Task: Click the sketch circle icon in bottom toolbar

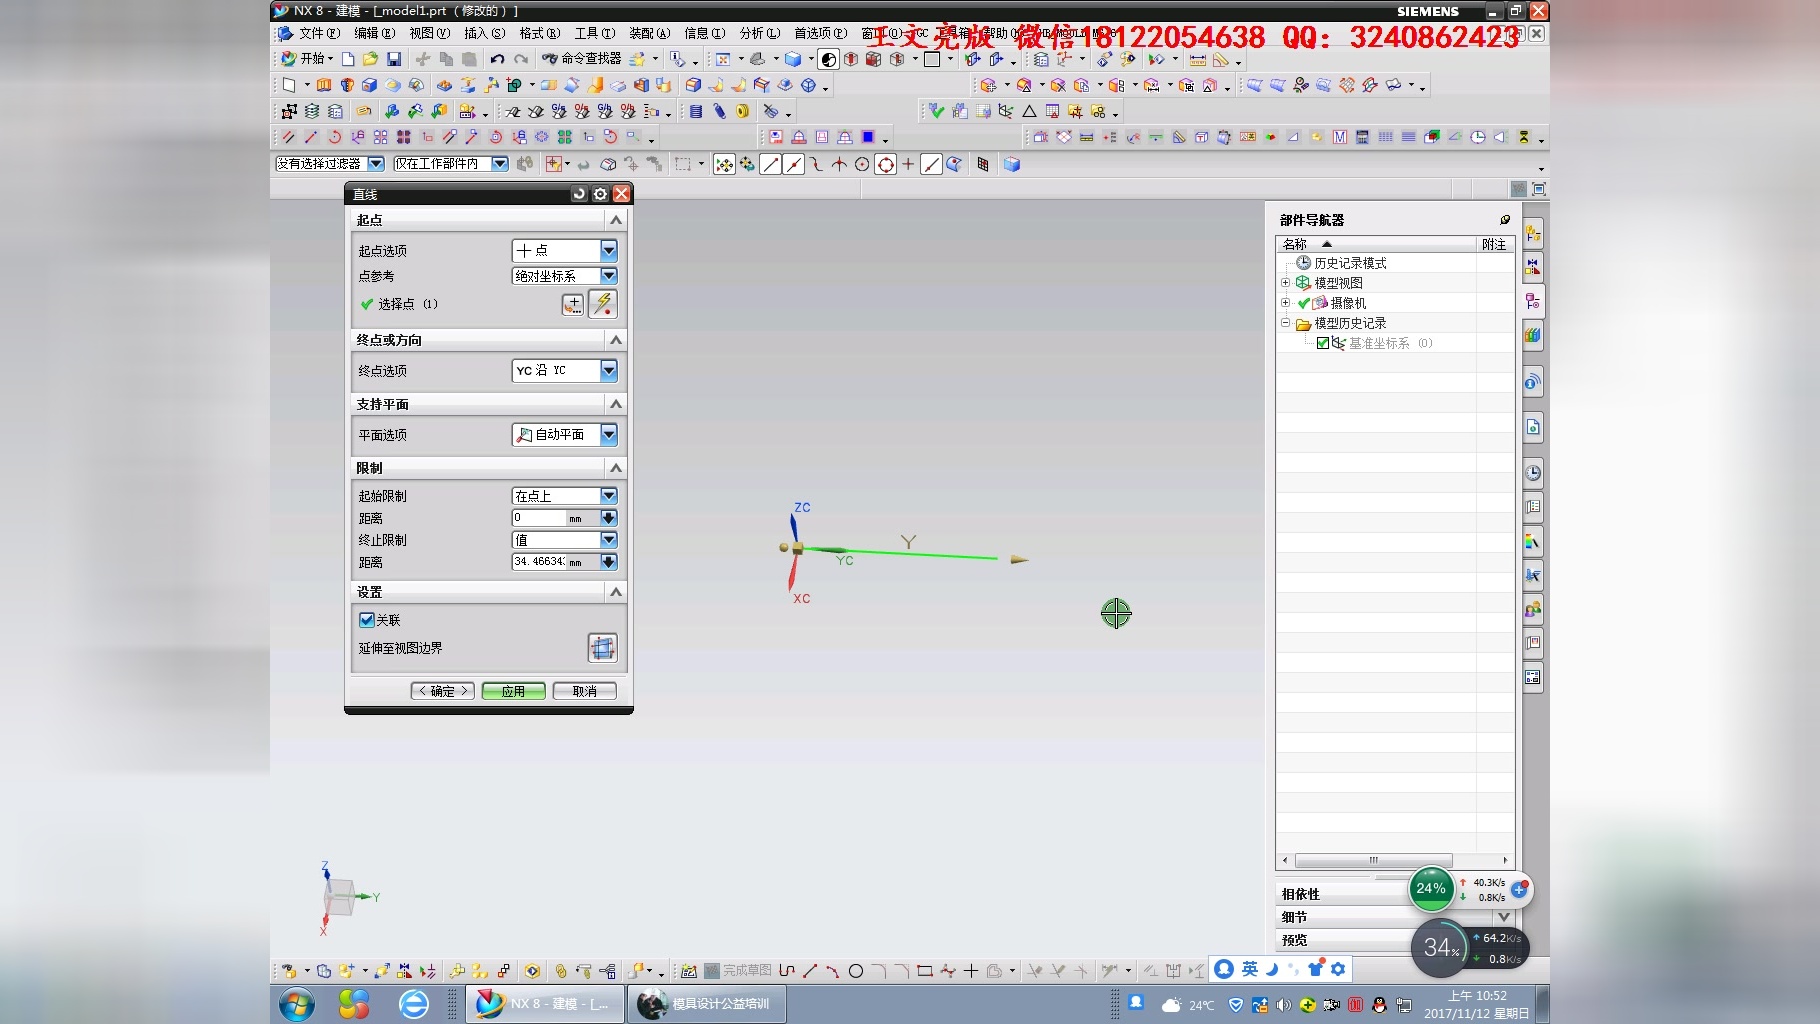Action: (856, 971)
